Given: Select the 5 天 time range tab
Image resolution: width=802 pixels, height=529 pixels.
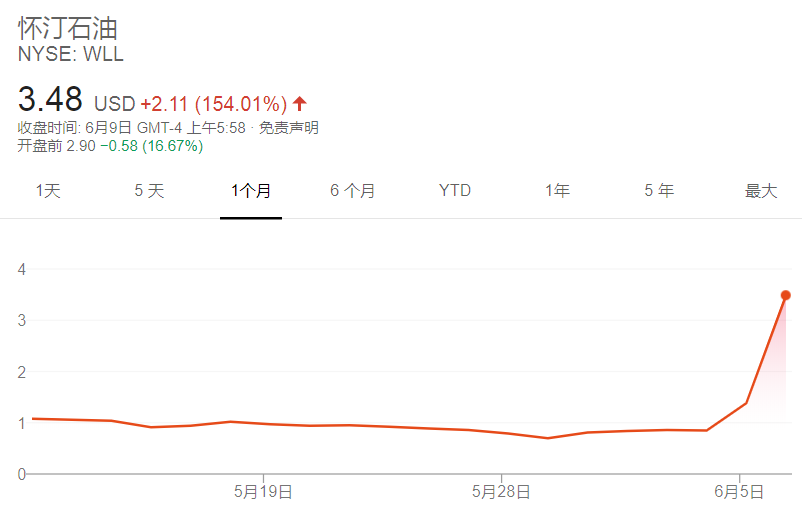Looking at the screenshot, I should click(x=149, y=191).
